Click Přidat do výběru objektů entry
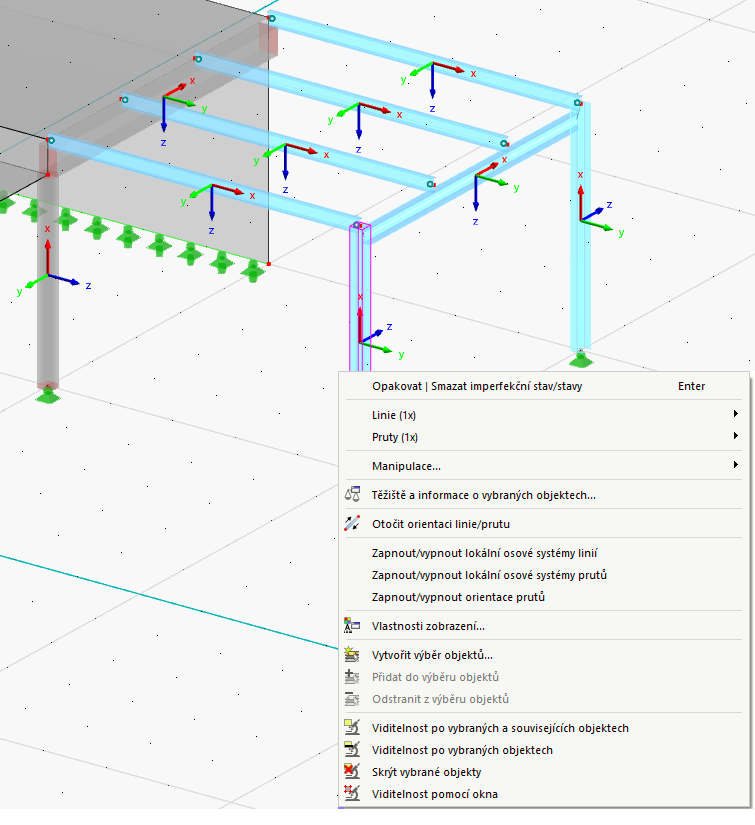 pos(543,677)
